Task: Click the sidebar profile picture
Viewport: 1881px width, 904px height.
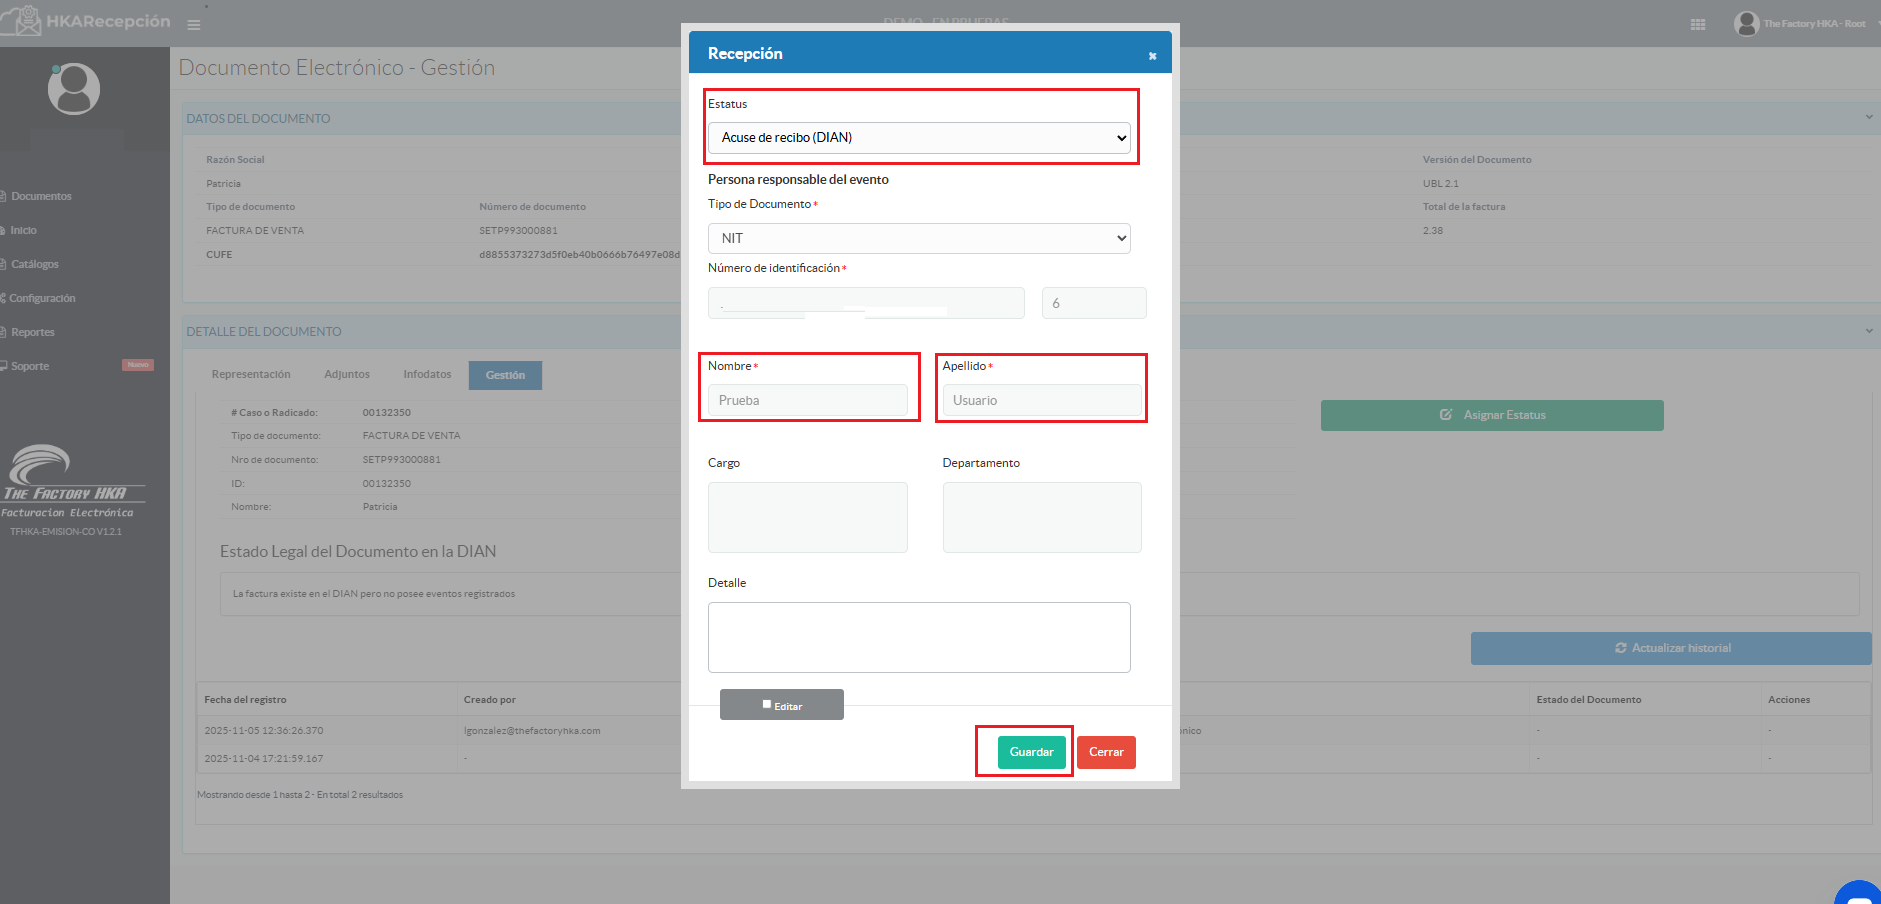Action: coord(74,89)
